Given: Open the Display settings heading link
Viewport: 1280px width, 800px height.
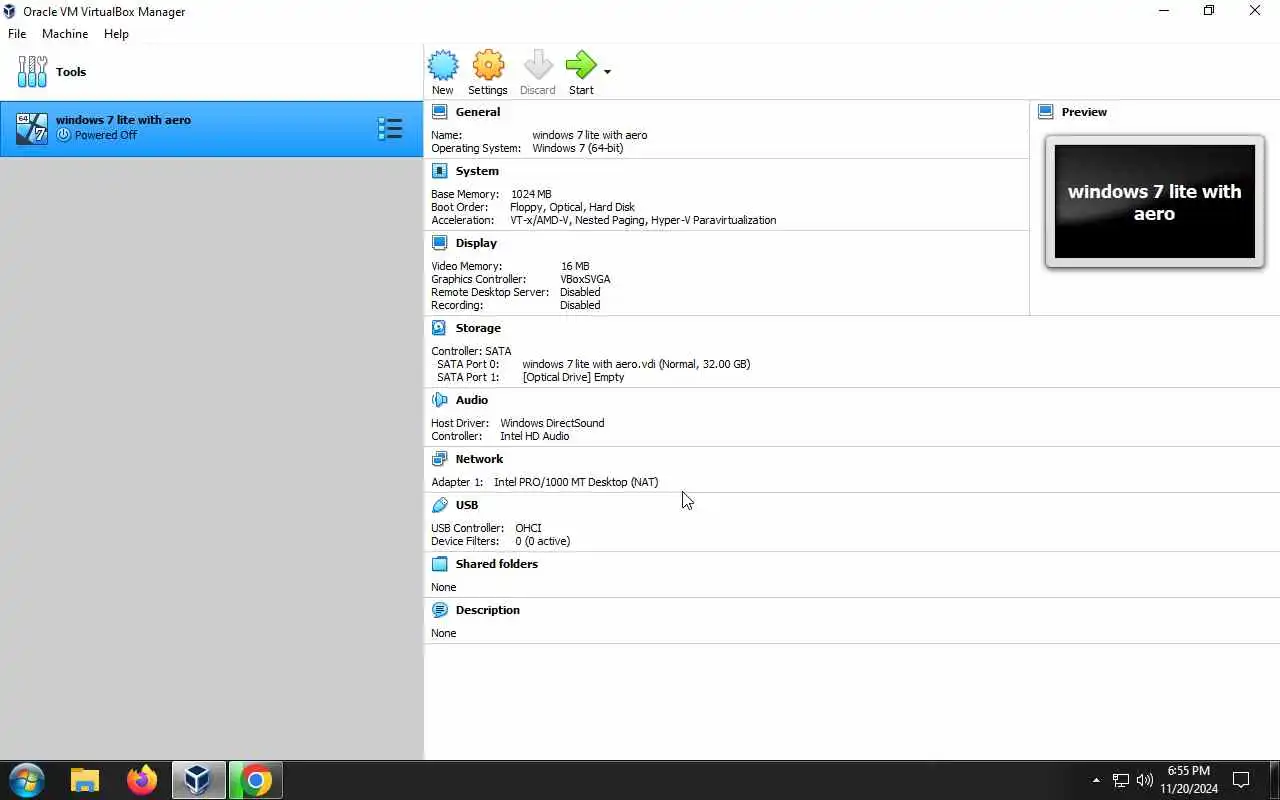Looking at the screenshot, I should click(x=476, y=243).
